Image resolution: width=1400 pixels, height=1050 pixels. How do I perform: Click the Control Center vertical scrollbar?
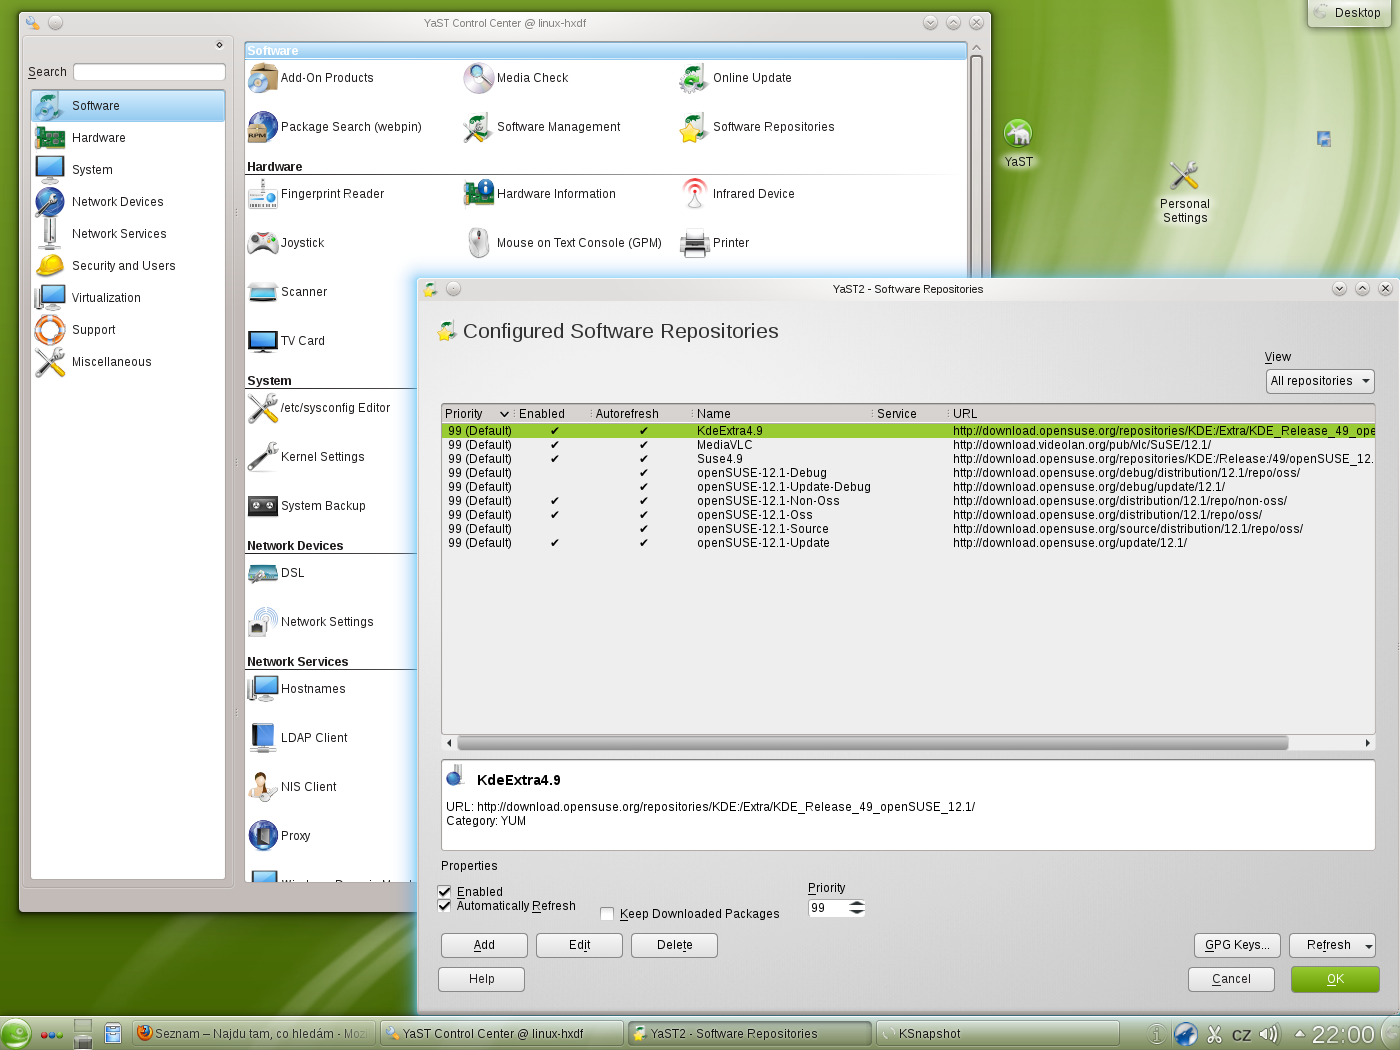976,165
